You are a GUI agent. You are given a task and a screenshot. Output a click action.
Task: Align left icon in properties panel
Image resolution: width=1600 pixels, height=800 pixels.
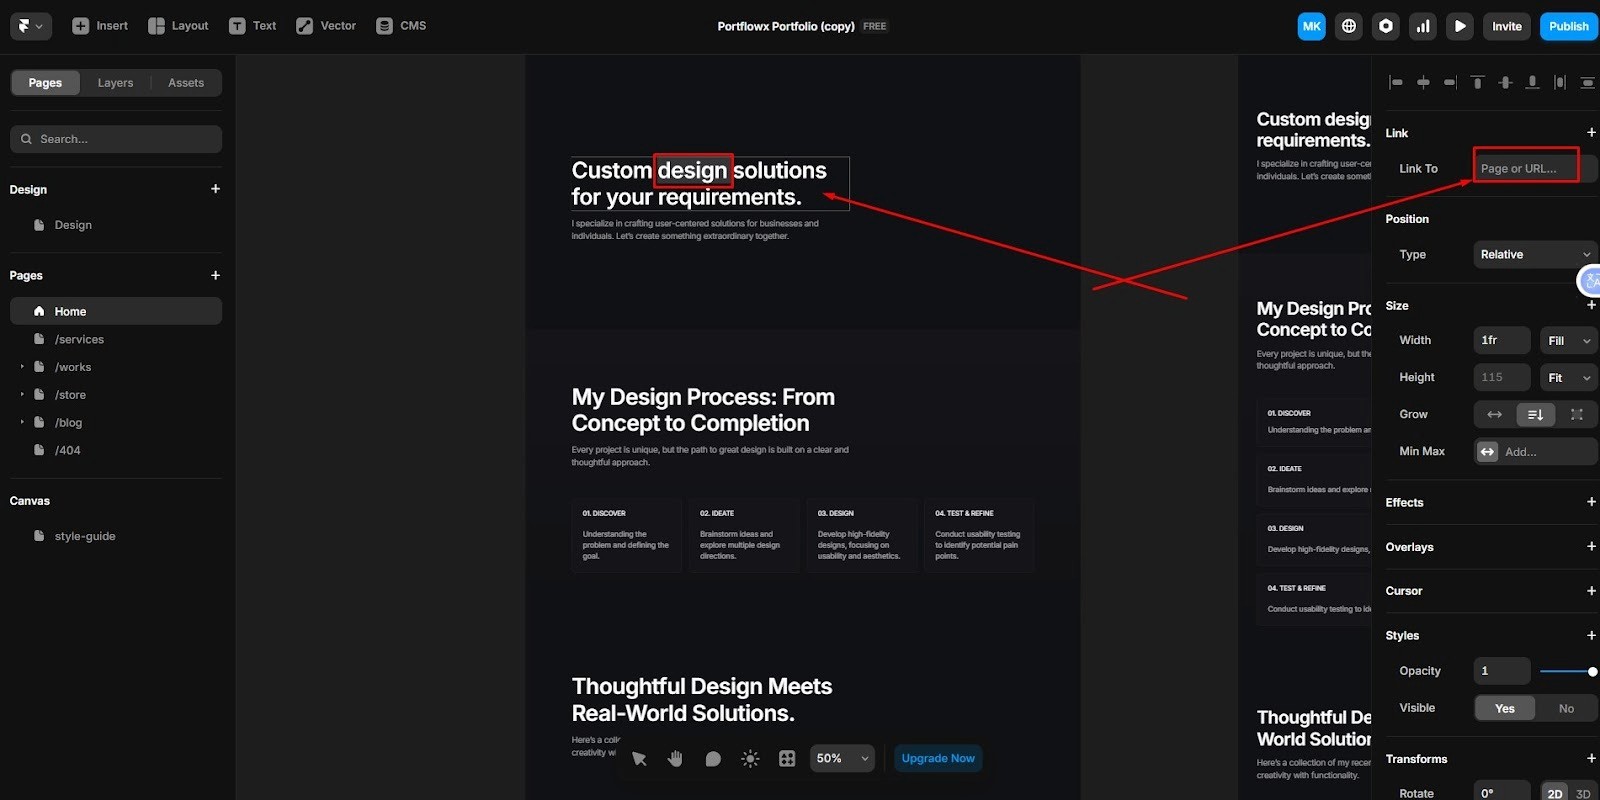pyautogui.click(x=1396, y=82)
